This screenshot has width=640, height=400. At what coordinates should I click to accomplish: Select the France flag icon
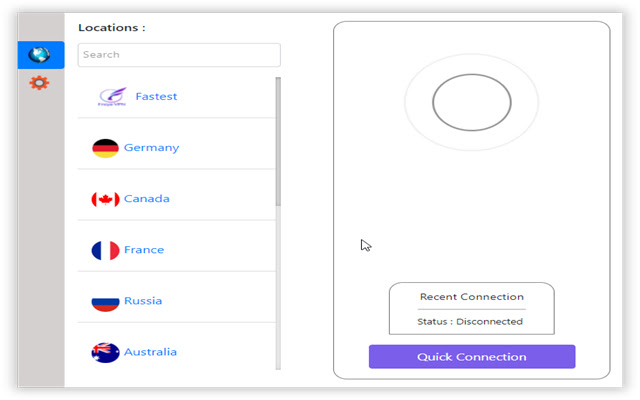tap(105, 250)
